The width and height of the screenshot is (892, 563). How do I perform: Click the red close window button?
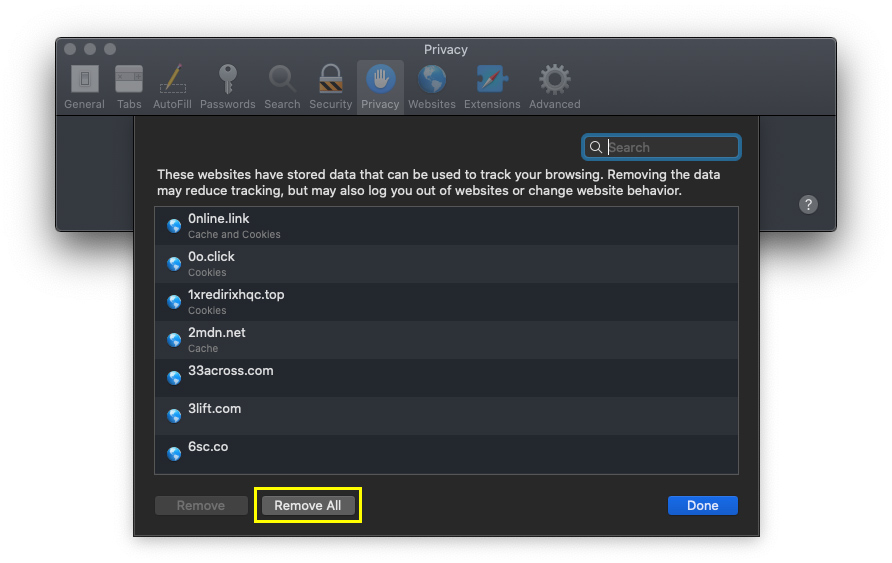[x=70, y=49]
